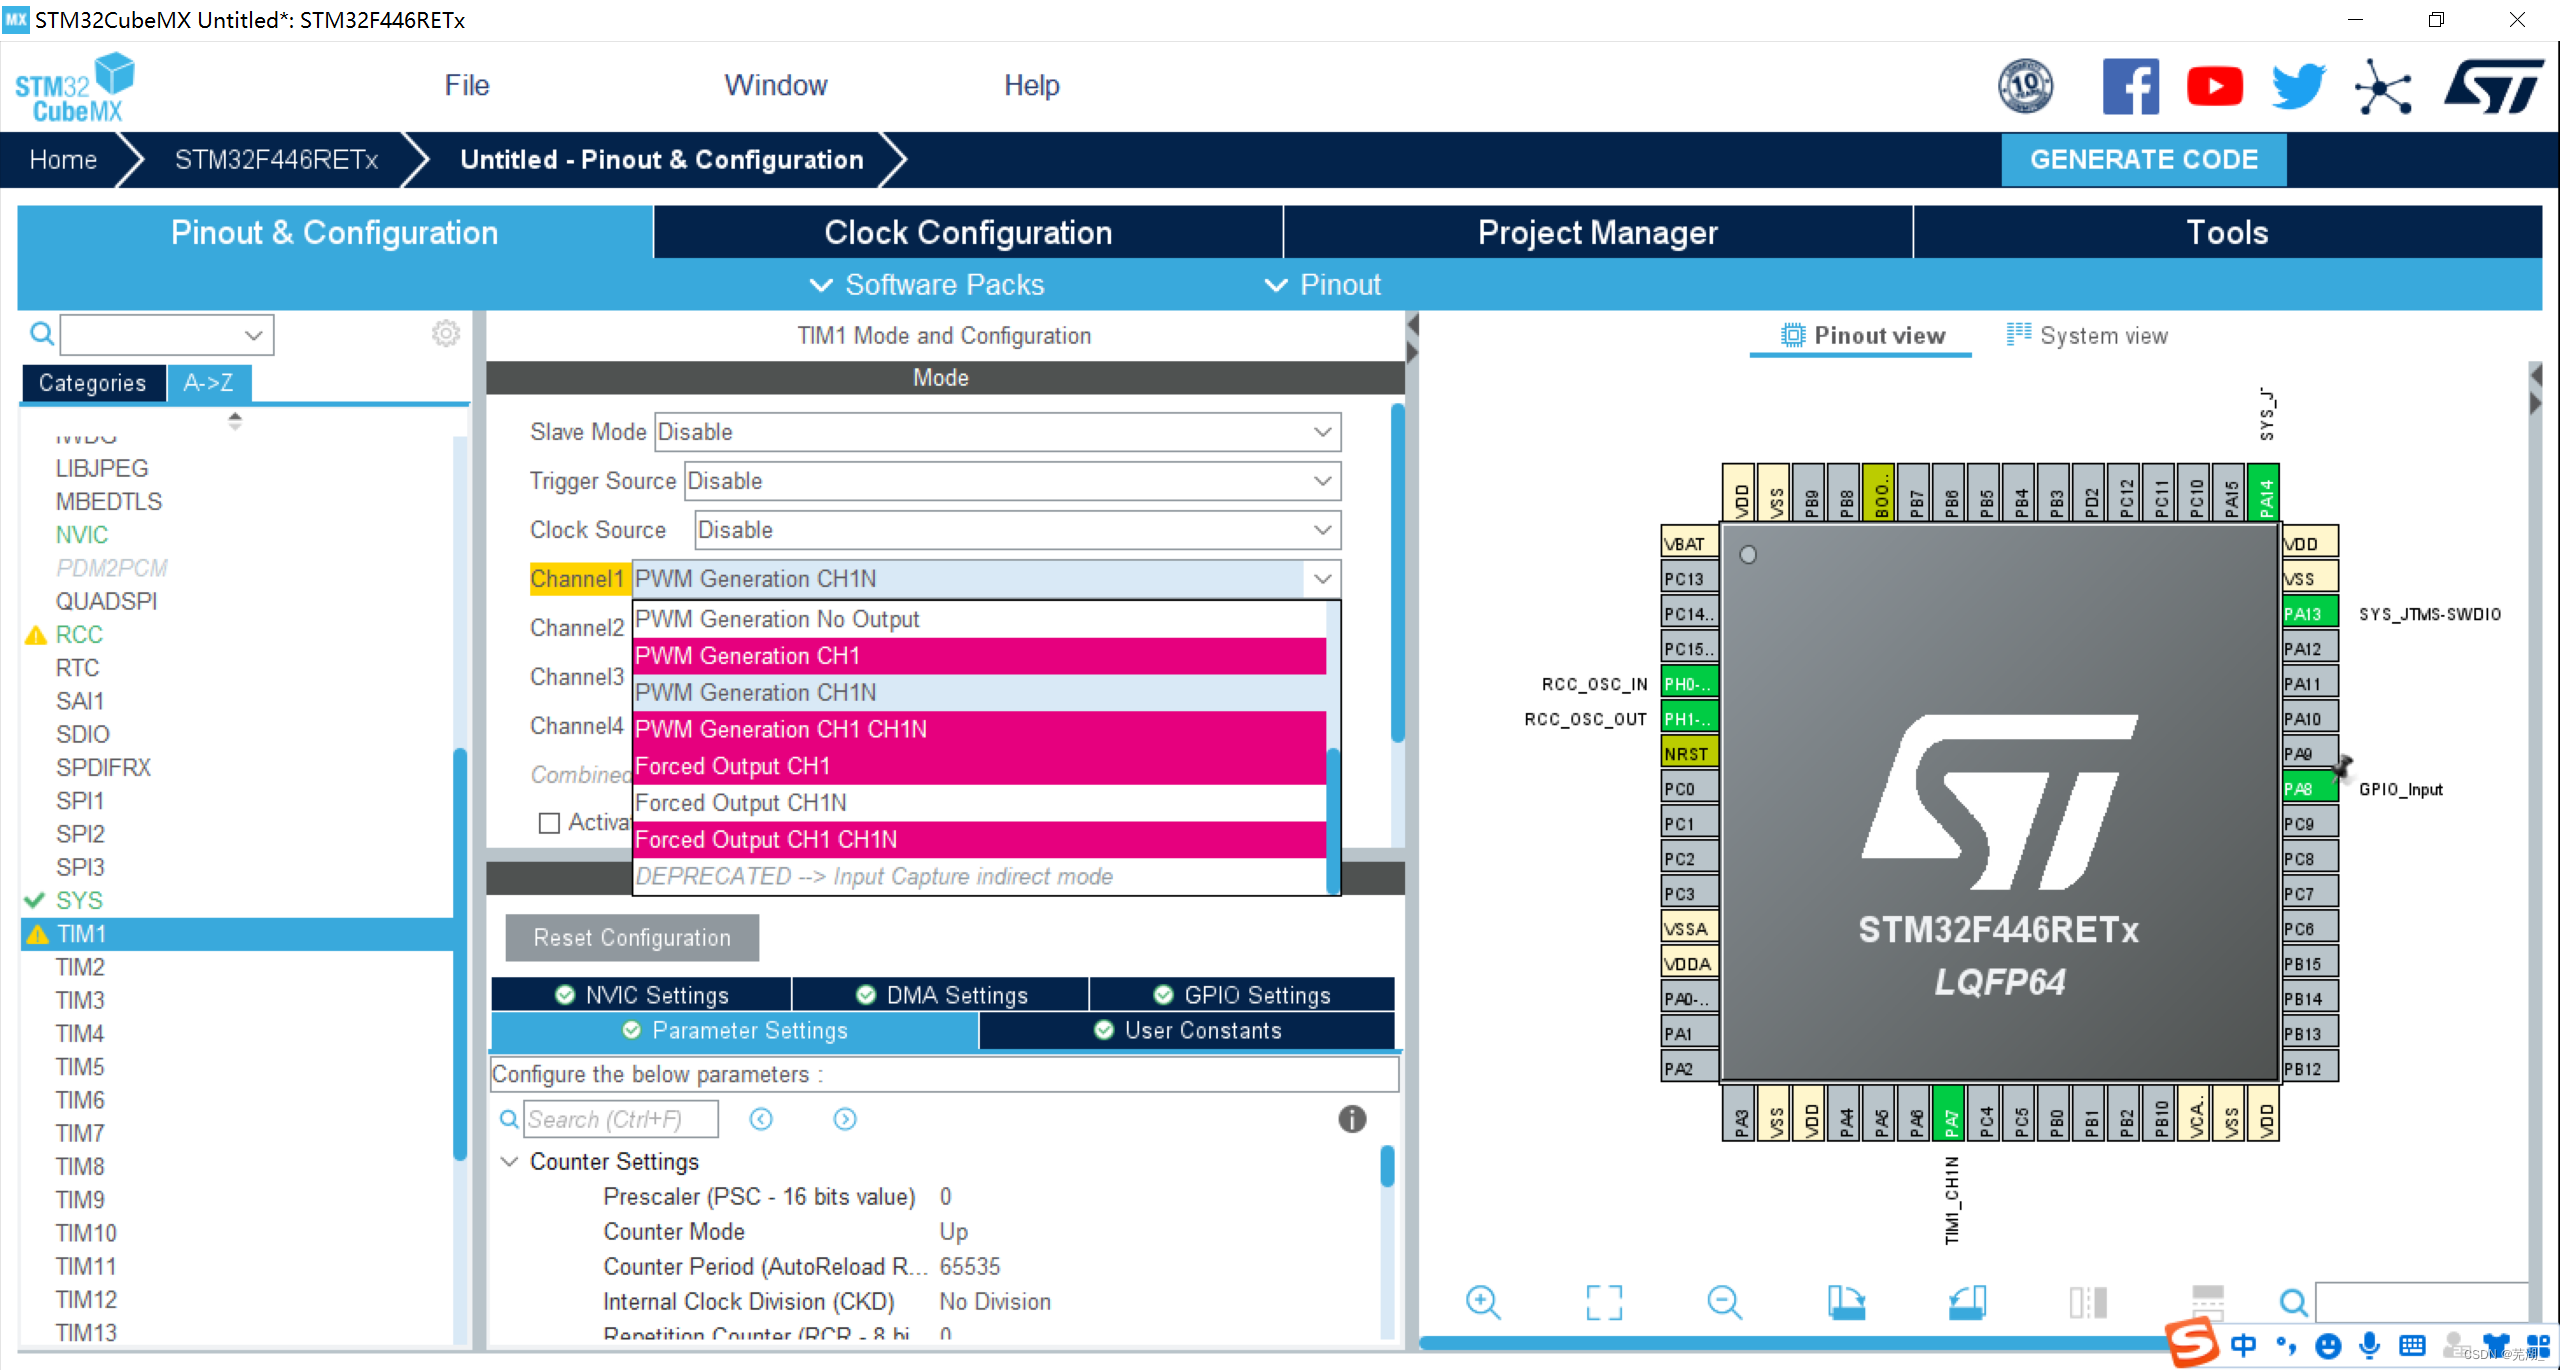Open the YouTube icon link
The width and height of the screenshot is (2560, 1370).
[2214, 87]
